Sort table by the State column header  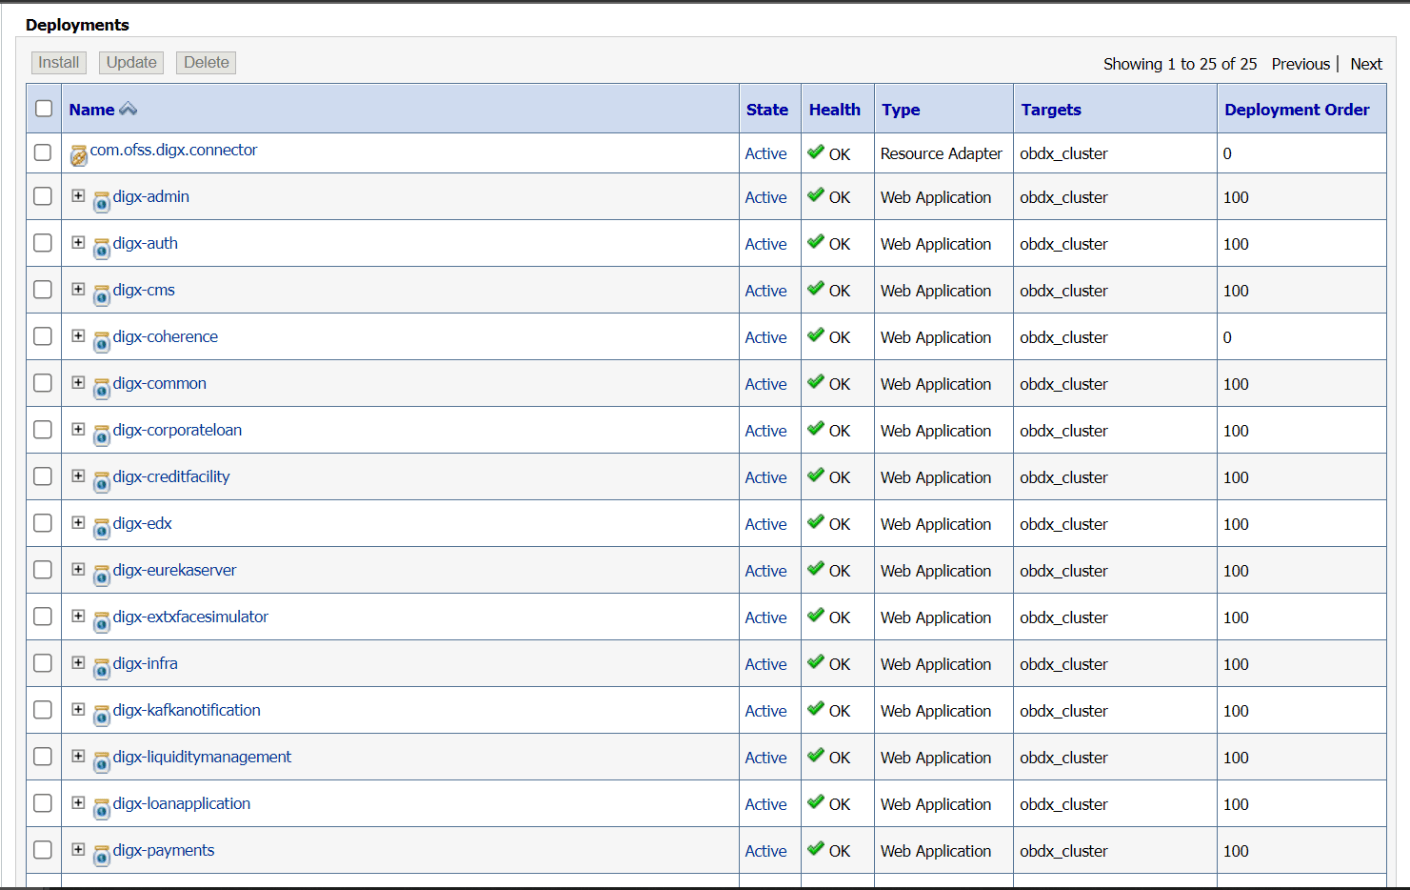coord(767,110)
